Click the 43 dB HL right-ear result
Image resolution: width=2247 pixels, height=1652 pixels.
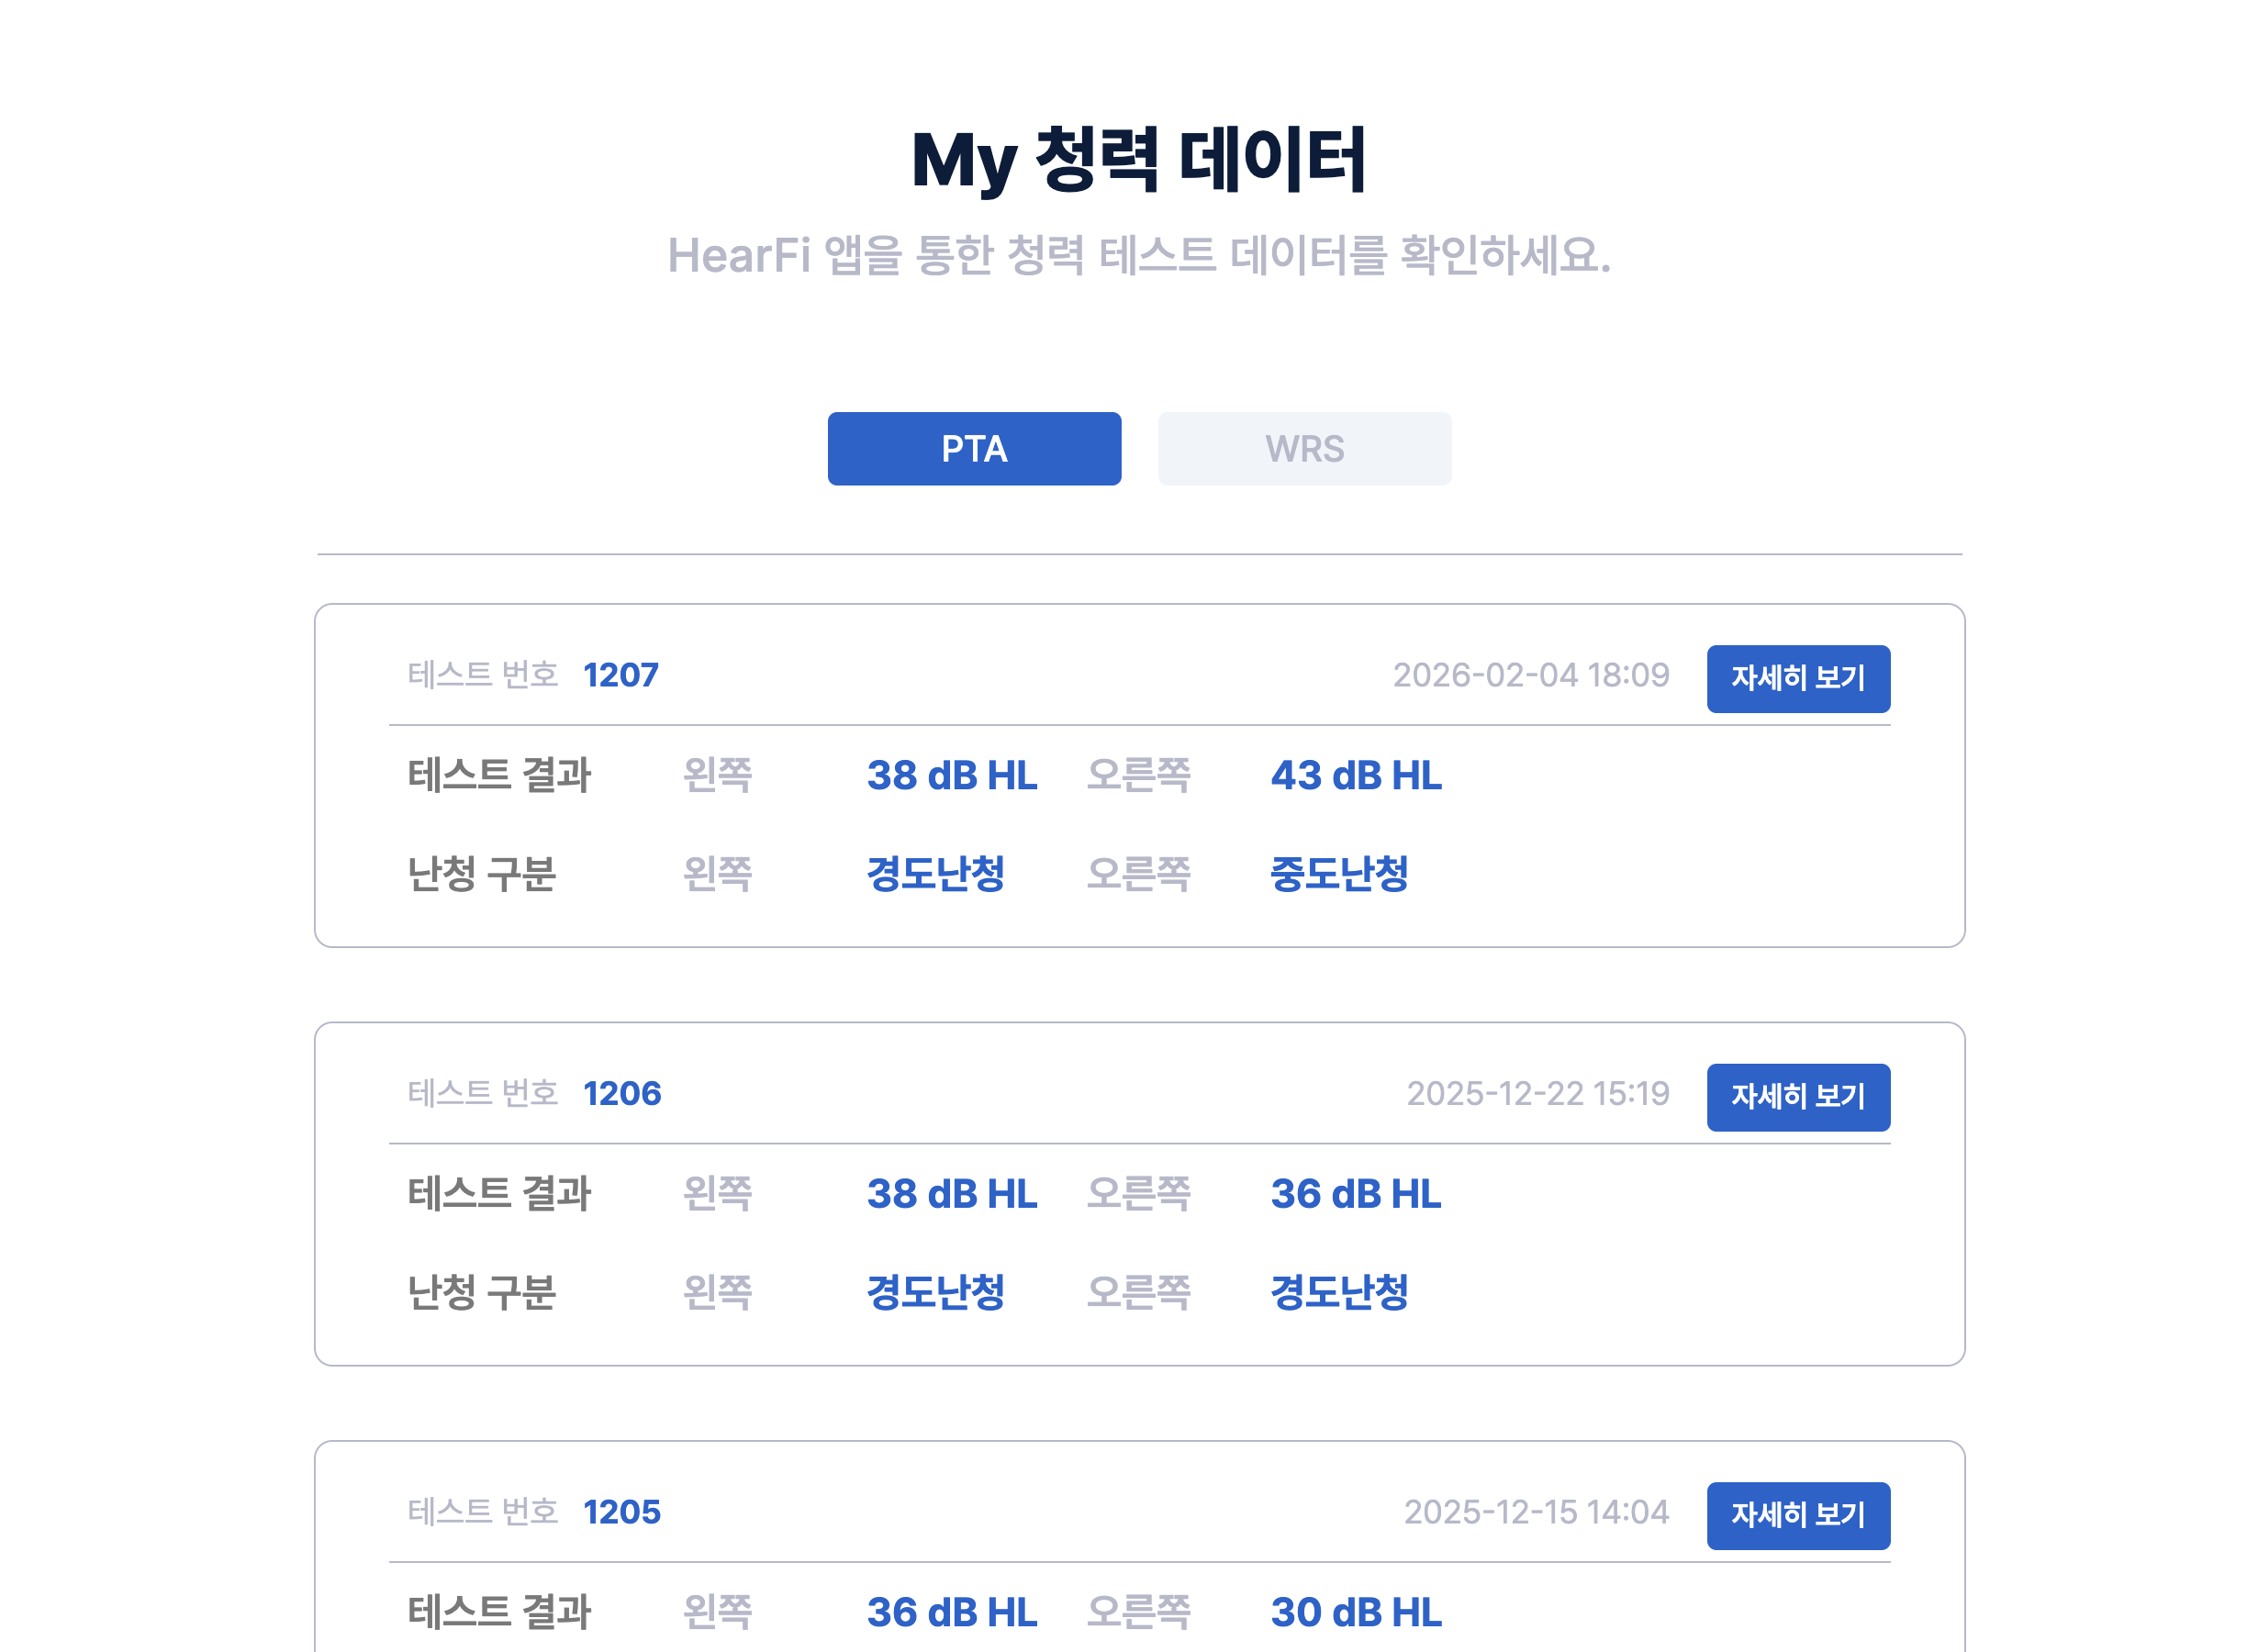click(1355, 775)
